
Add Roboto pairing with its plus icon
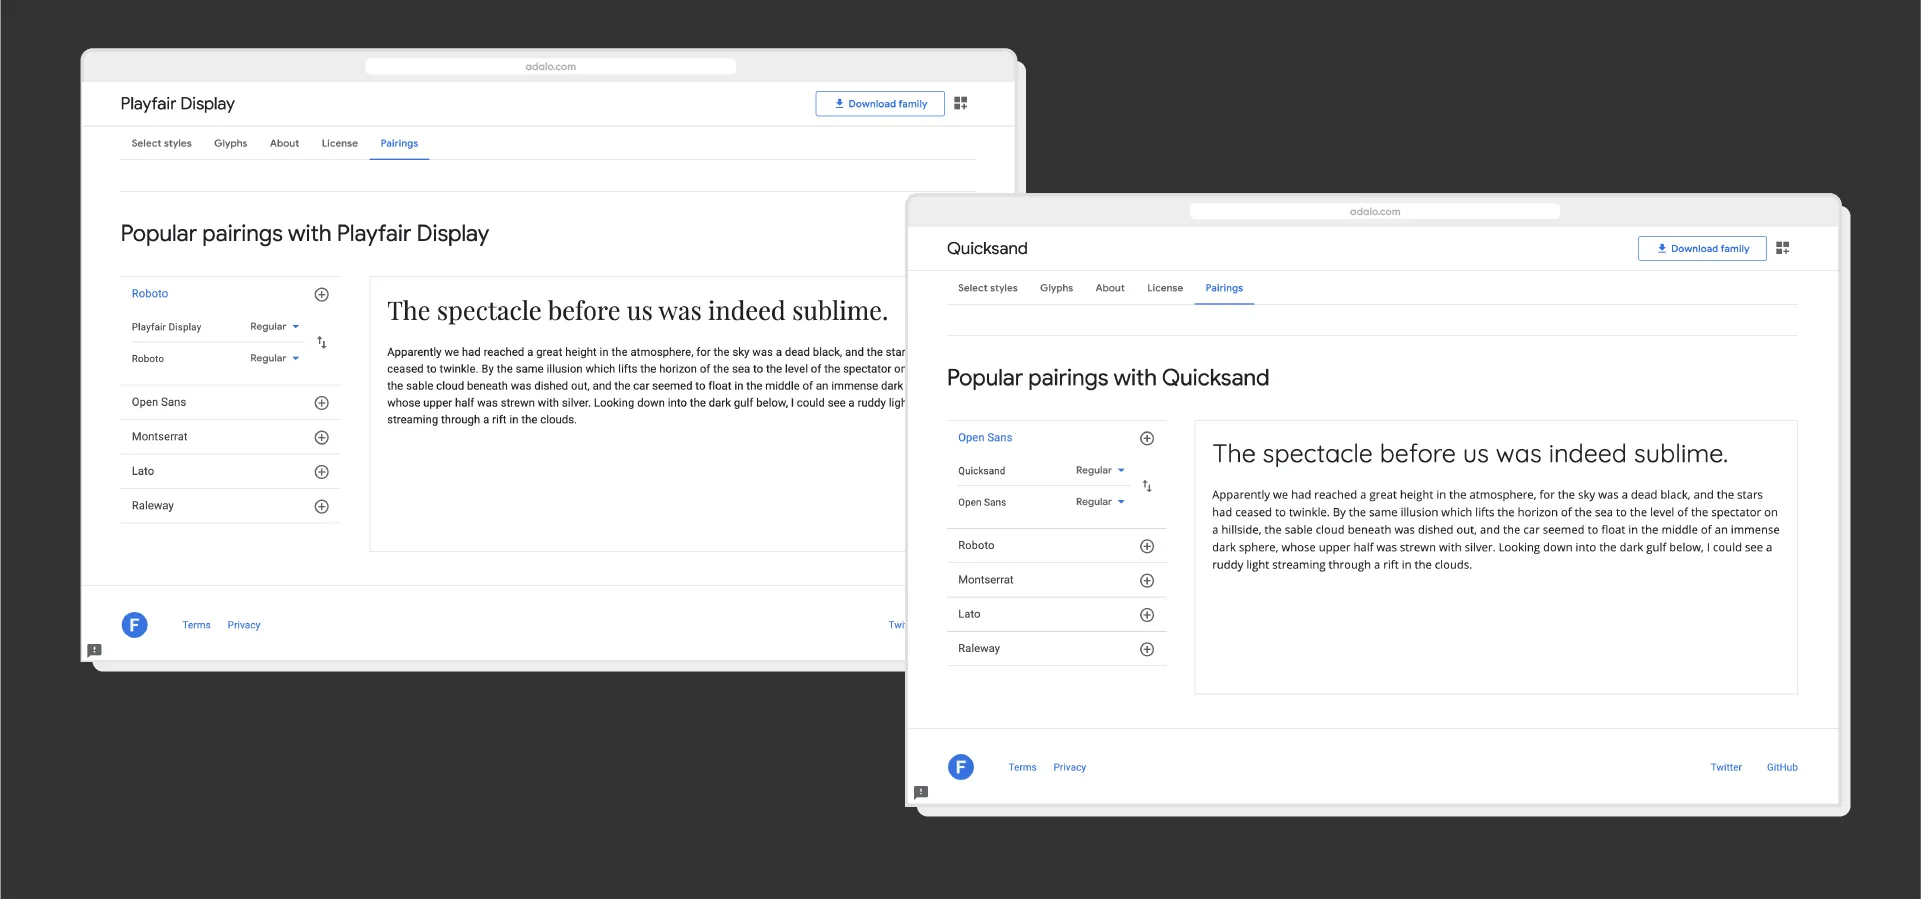point(322,294)
